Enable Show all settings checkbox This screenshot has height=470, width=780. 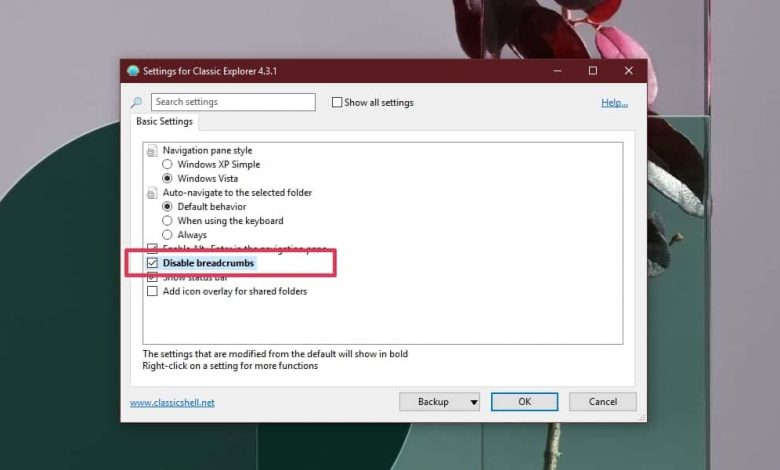tap(337, 102)
